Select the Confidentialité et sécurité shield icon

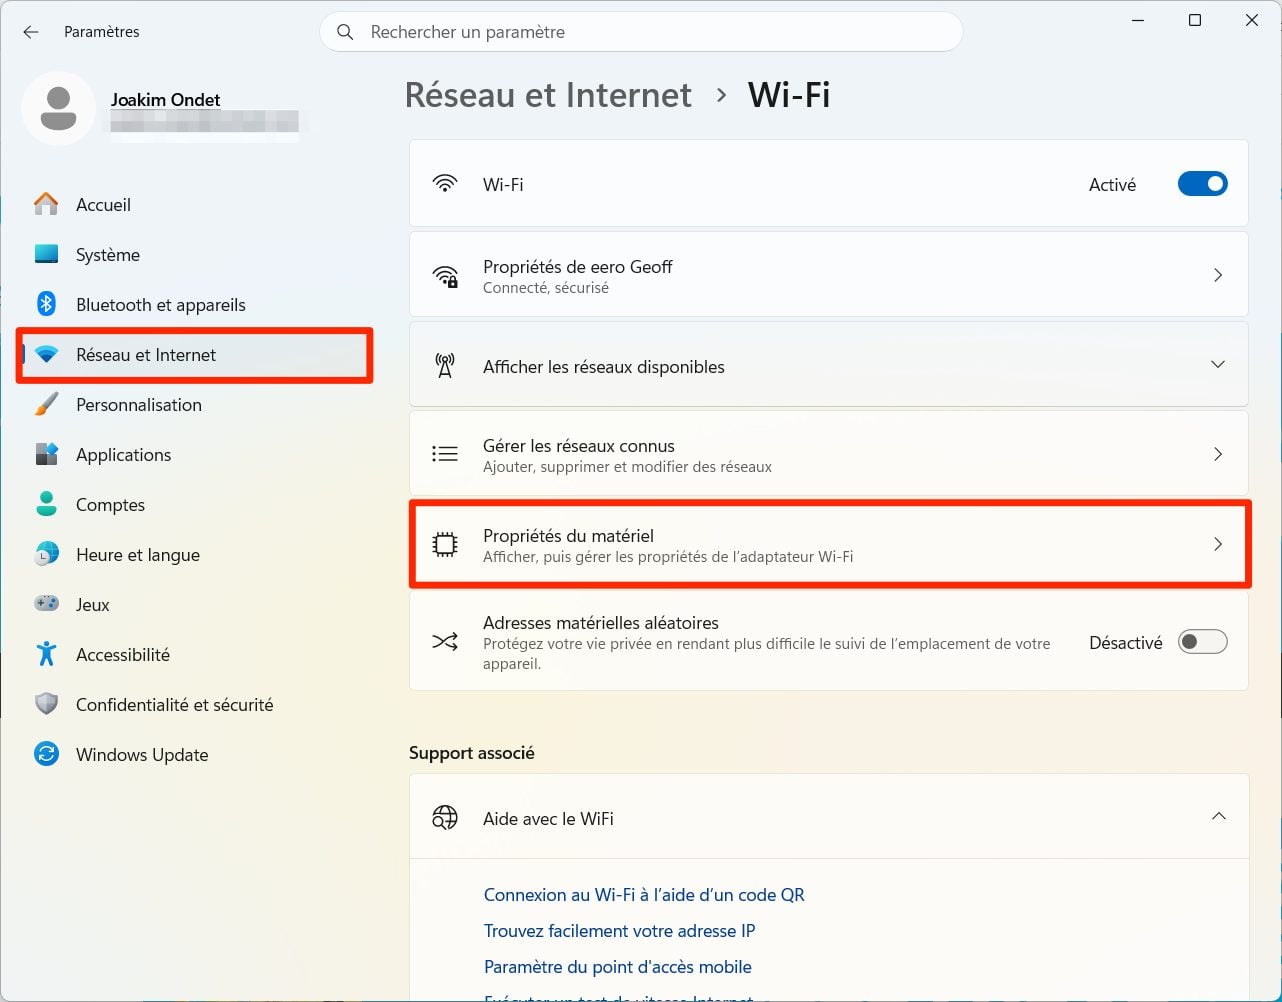[x=46, y=704]
